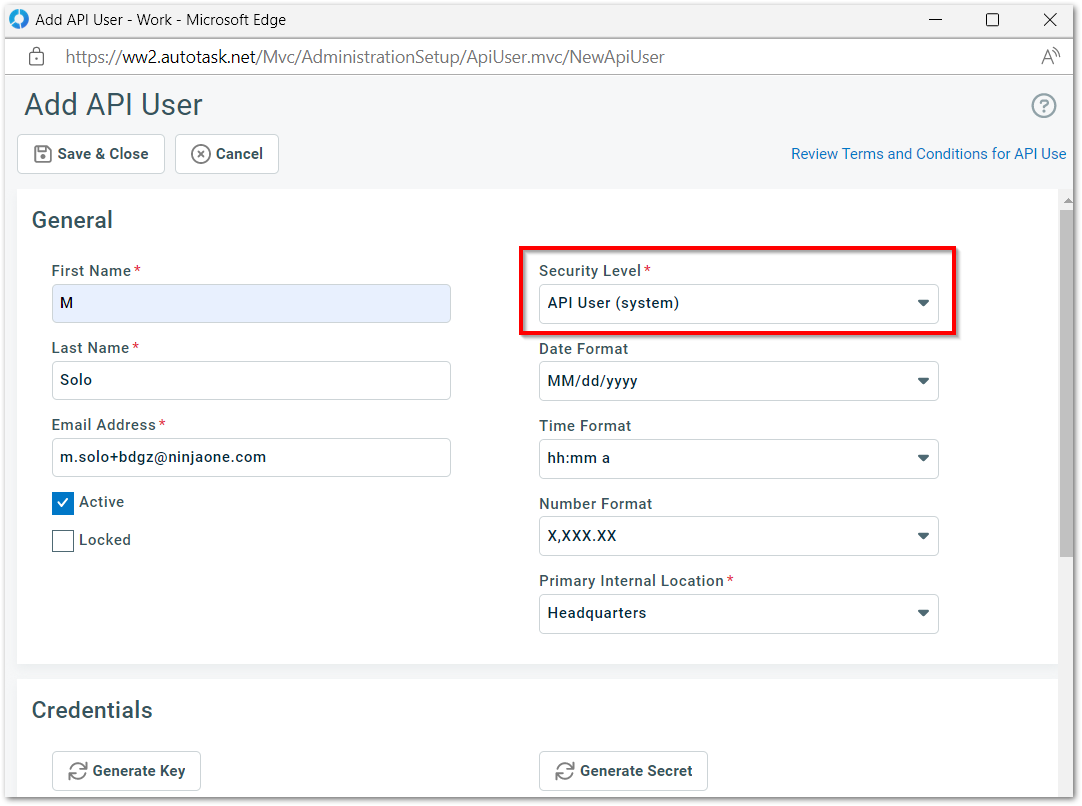Viewport: 1082px width, 806px height.
Task: Click the Cancel circle-x icon
Action: [200, 154]
